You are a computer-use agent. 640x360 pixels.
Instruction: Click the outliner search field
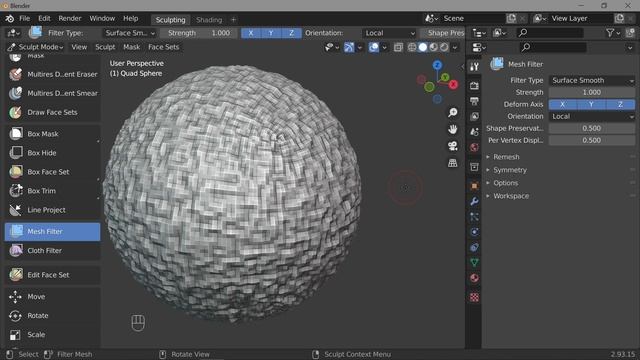coord(549,33)
